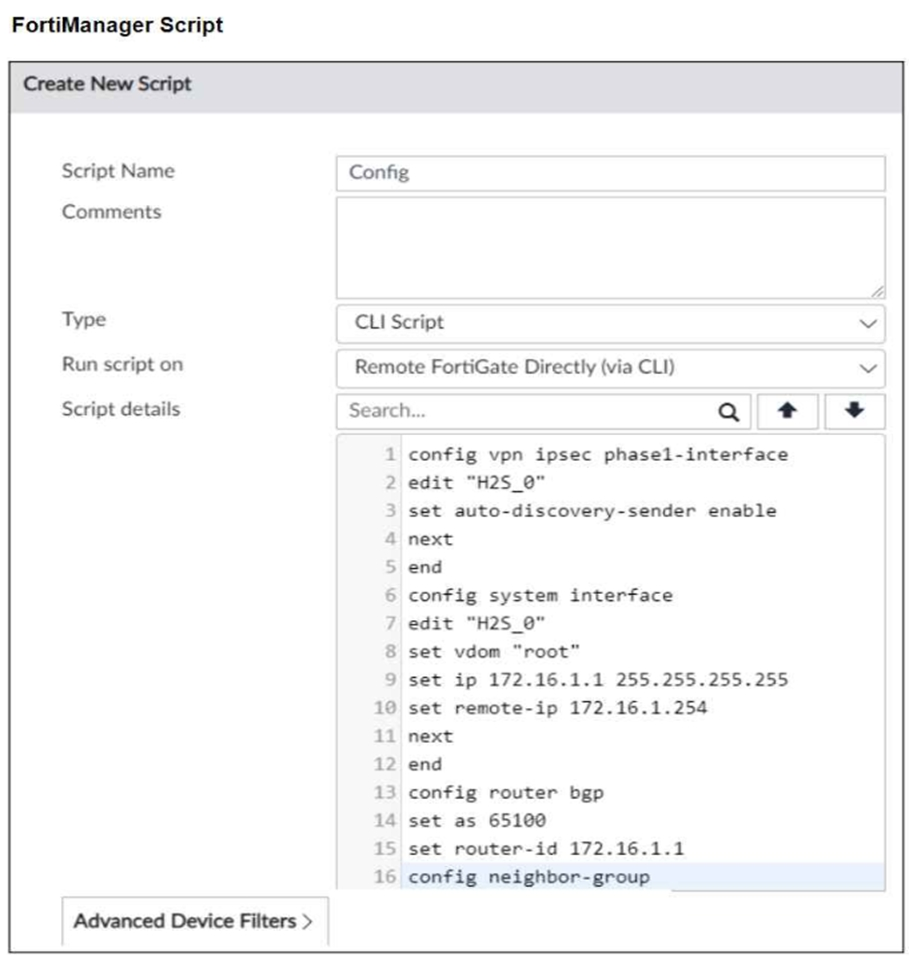Click the set remote-ip 172.16.1.254 line

557,708
